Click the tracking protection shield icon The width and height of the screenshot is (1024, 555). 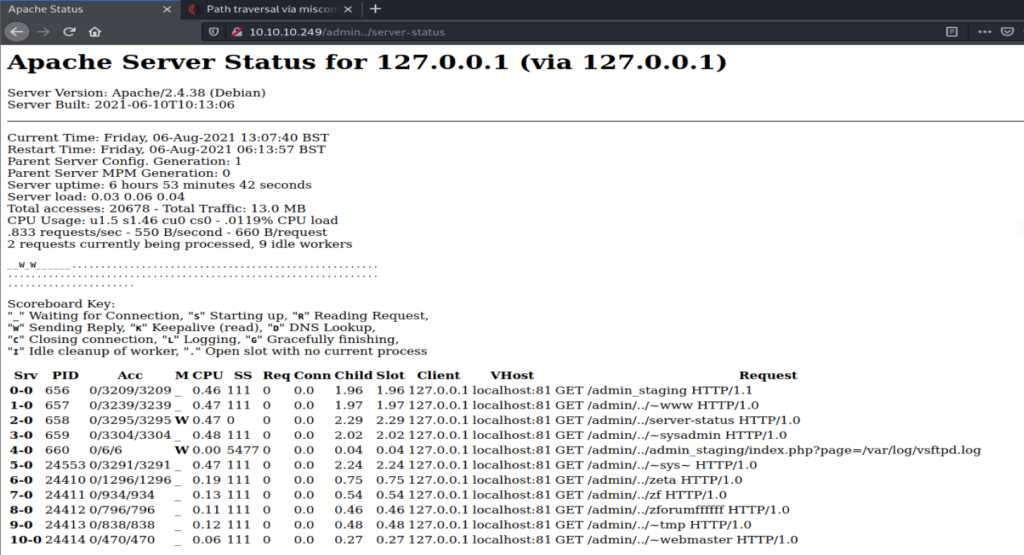214,31
